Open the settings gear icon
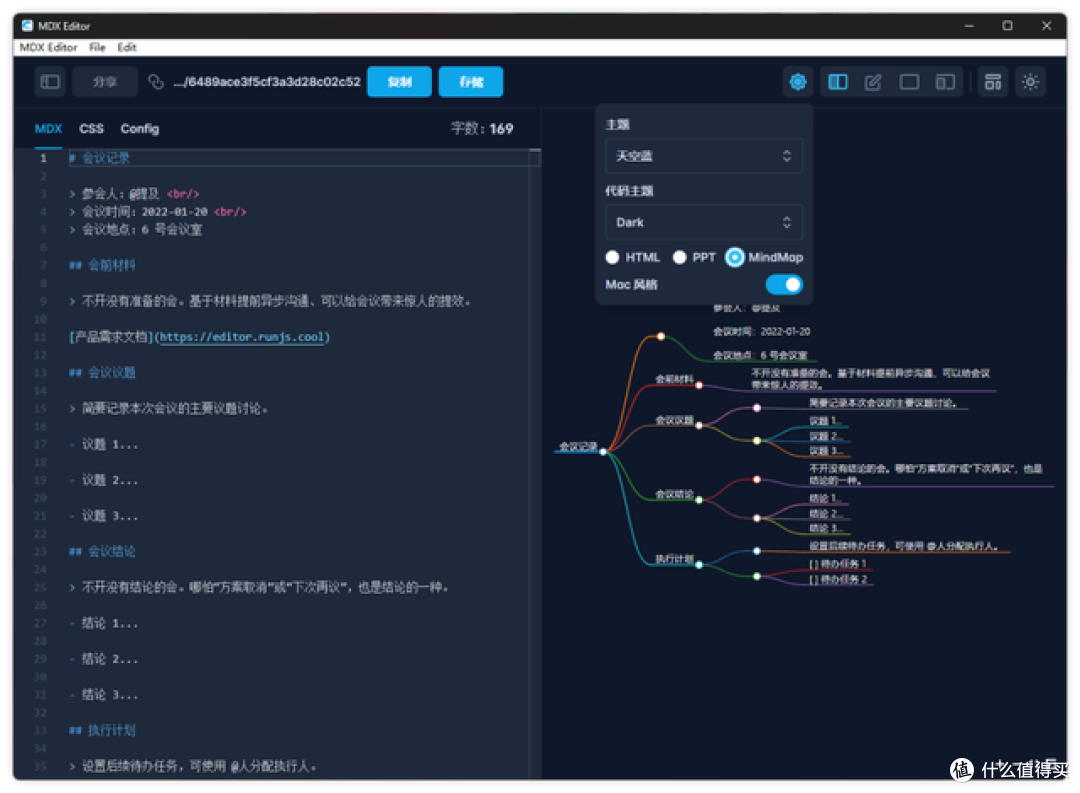The height and width of the screenshot is (793, 1080). point(798,82)
